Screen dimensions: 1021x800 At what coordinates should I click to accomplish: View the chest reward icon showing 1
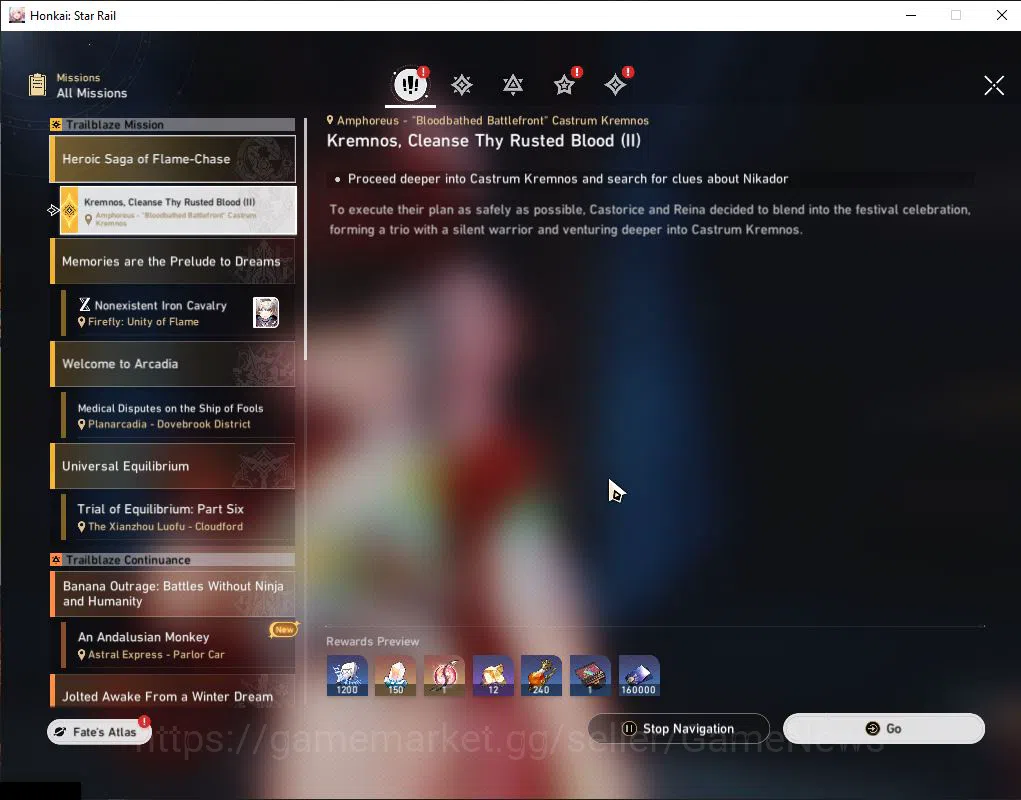pos(590,676)
